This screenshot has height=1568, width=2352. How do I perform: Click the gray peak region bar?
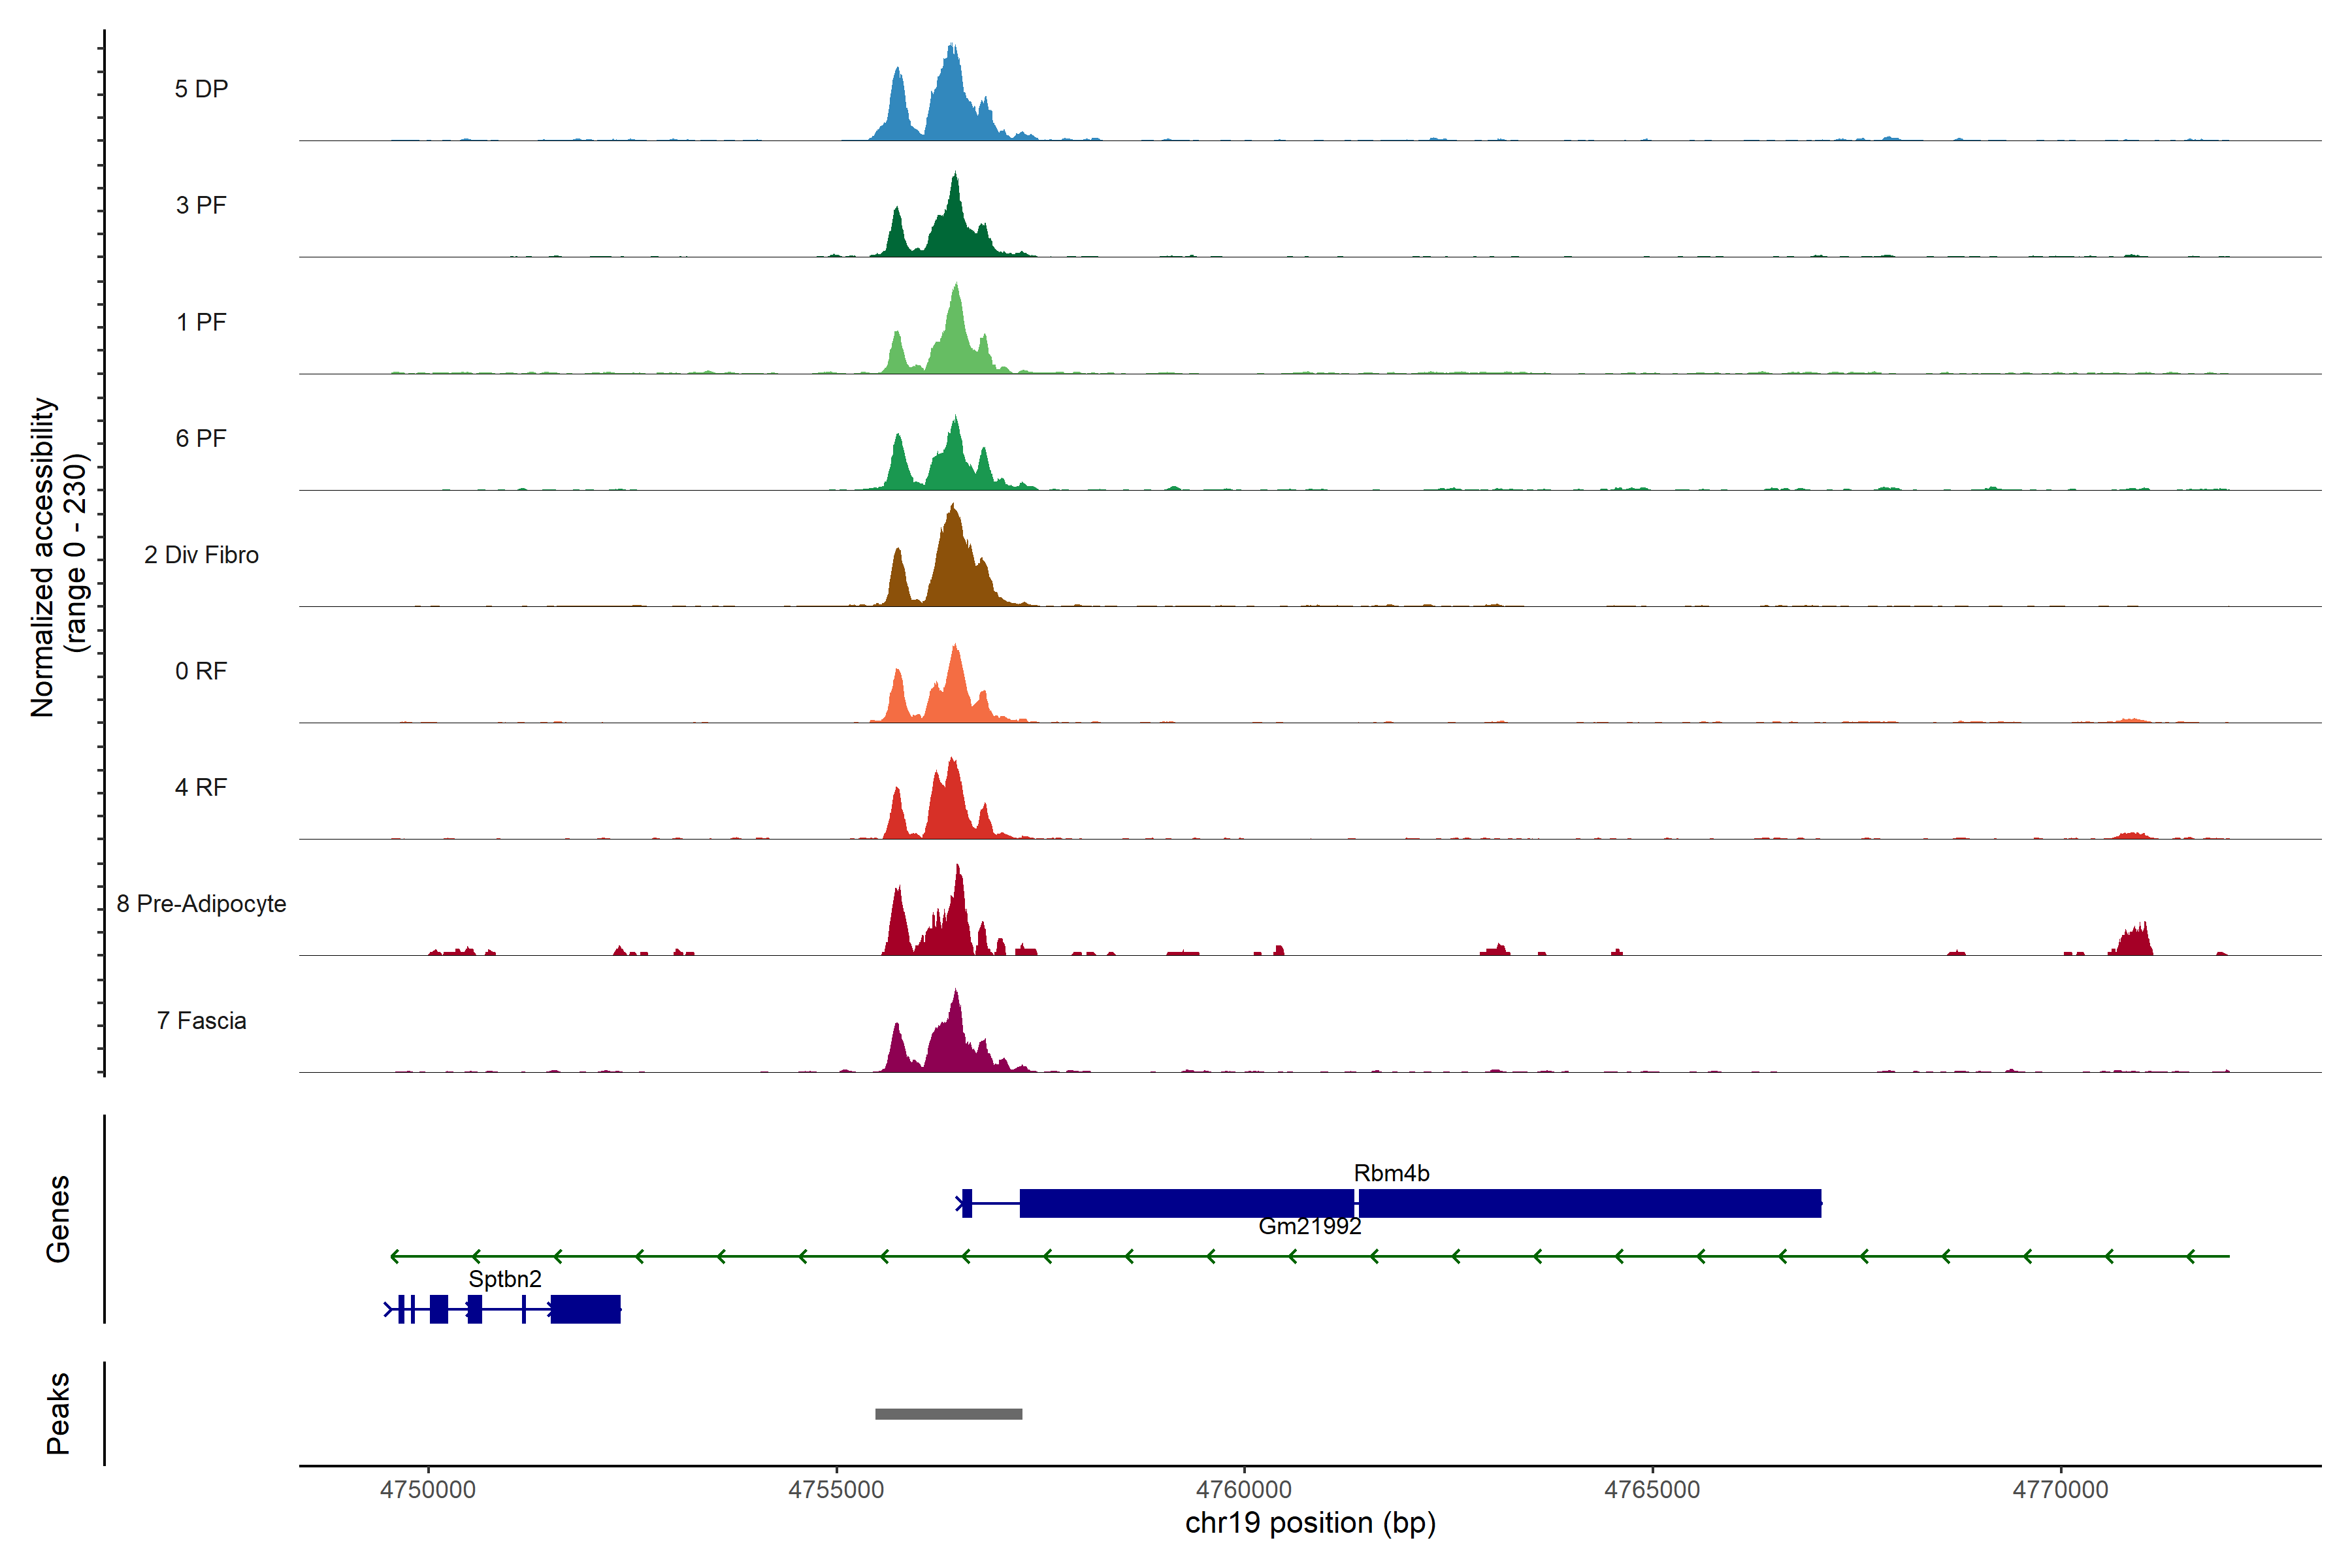[948, 1413]
